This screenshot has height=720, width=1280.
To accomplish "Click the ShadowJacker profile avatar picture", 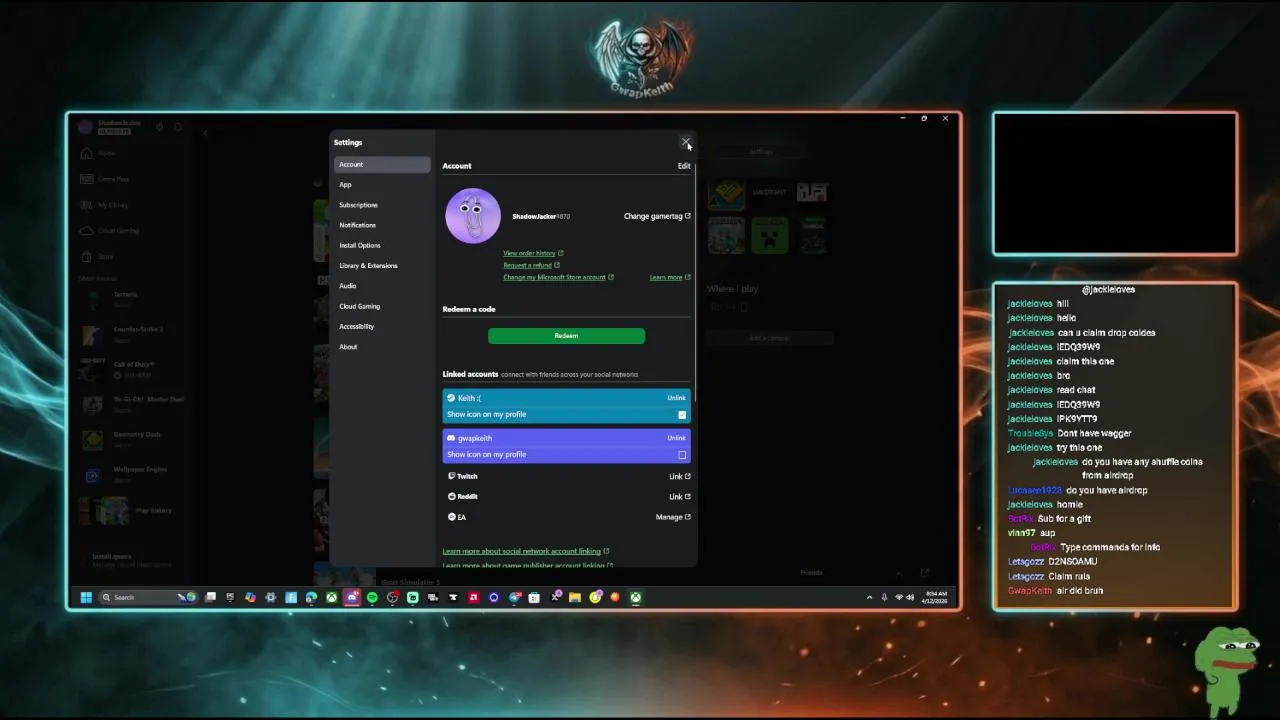I will click(x=473, y=215).
